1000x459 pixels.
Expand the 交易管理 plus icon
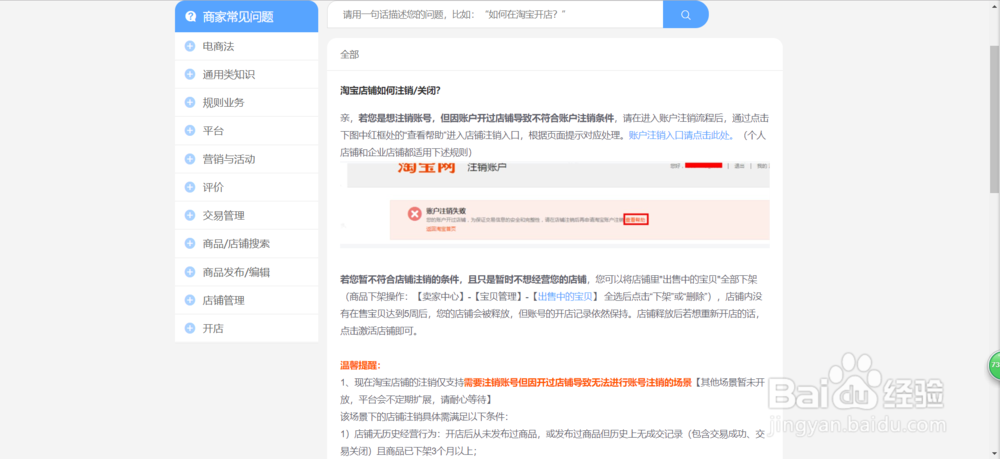click(x=189, y=215)
